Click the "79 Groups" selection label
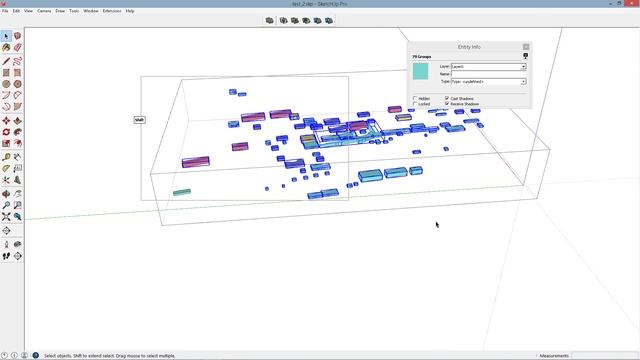The height and width of the screenshot is (360, 640). click(x=422, y=57)
